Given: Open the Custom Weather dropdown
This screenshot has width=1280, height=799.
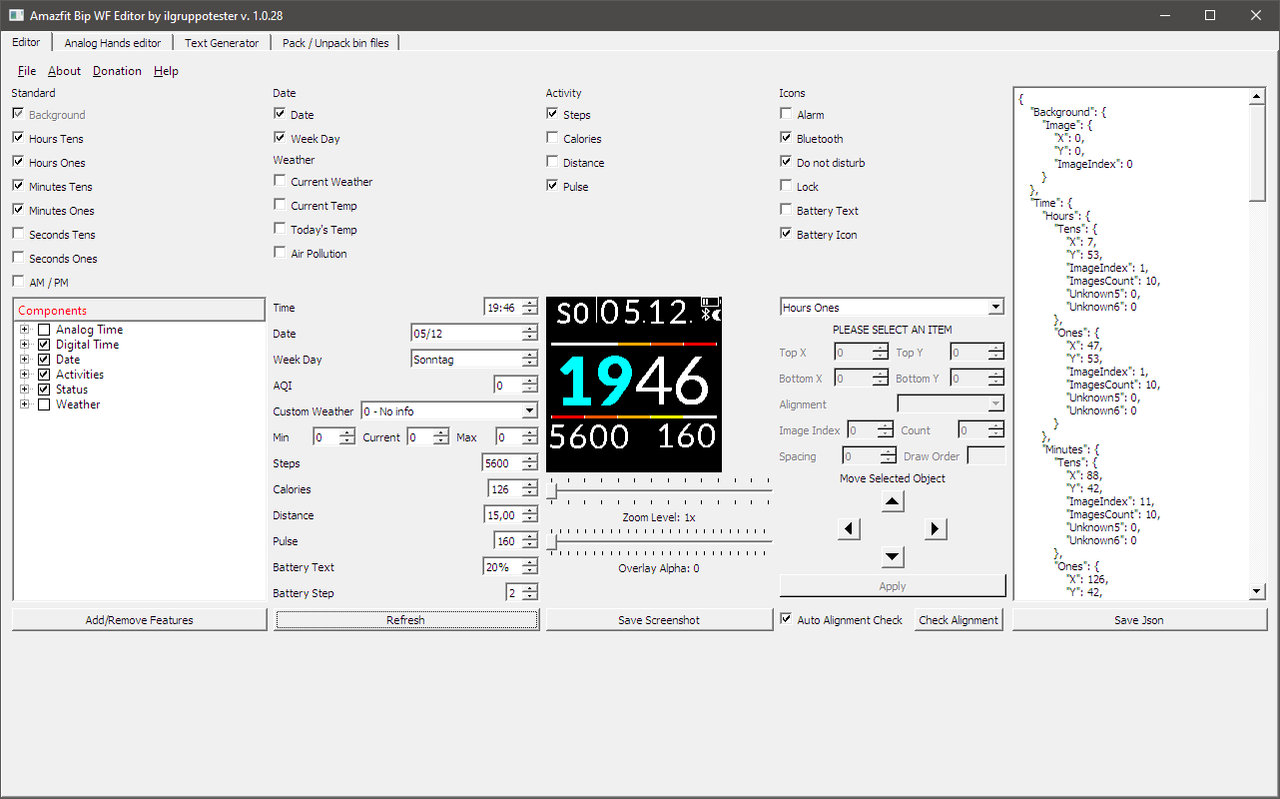Looking at the screenshot, I should 449,411.
